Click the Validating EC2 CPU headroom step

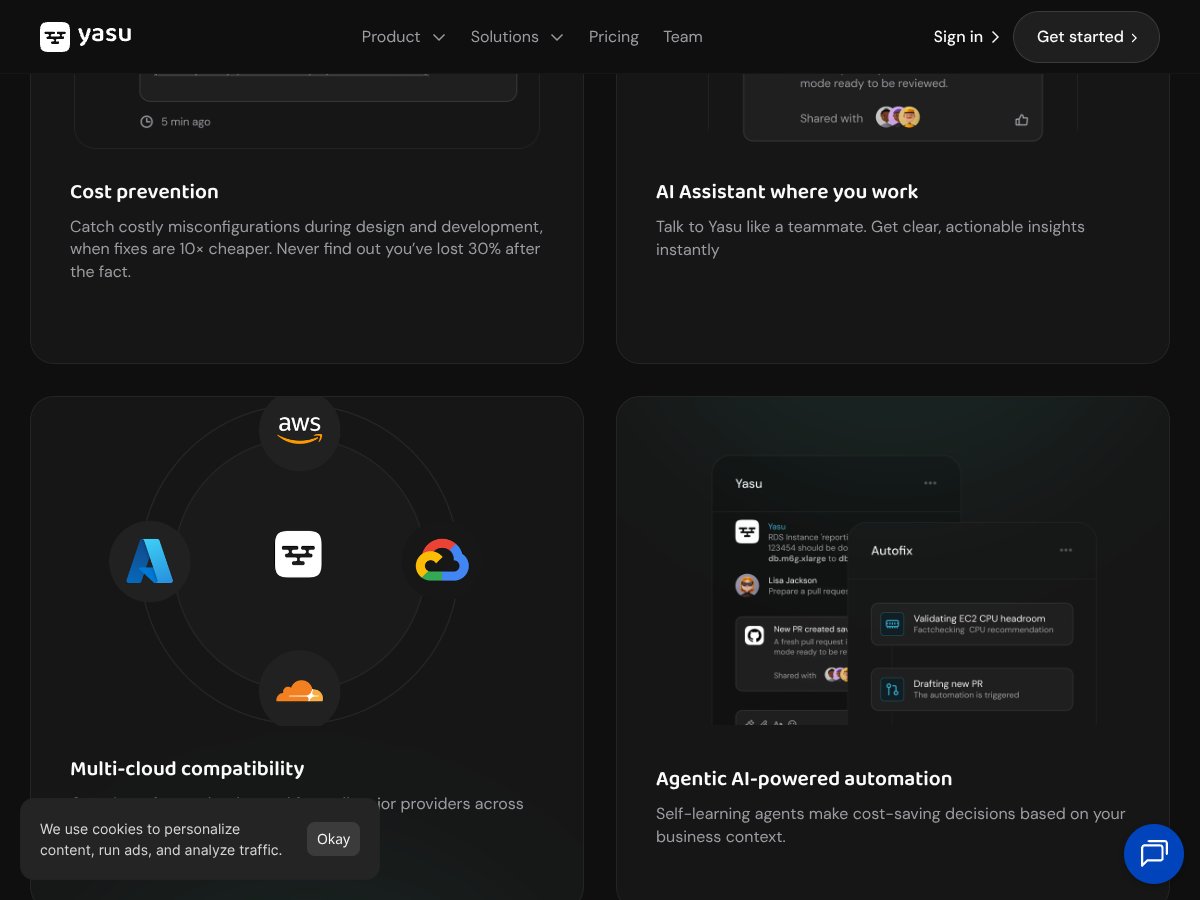[971, 624]
